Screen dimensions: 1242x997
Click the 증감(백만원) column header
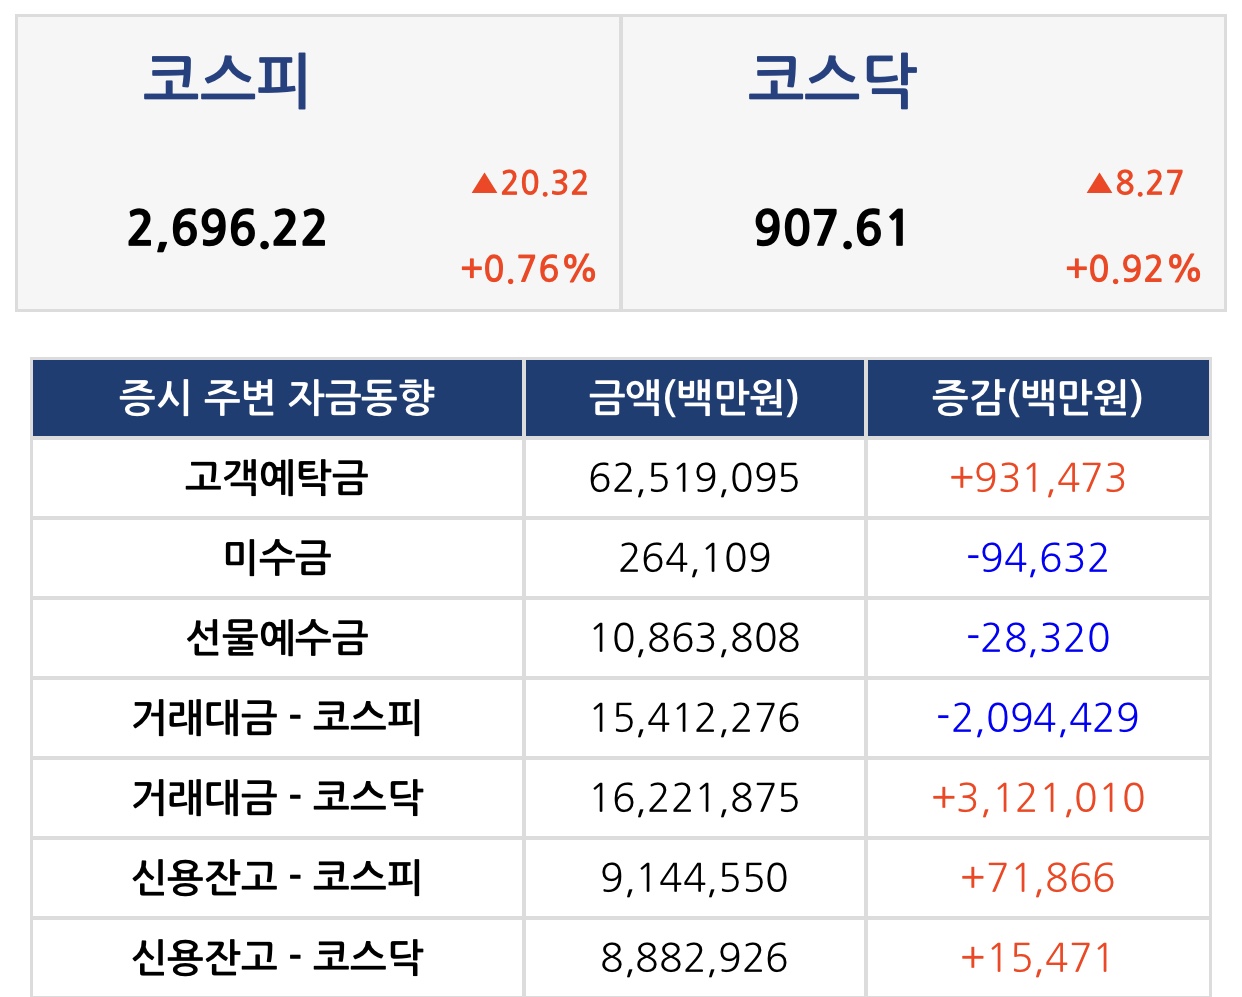pos(1038,397)
